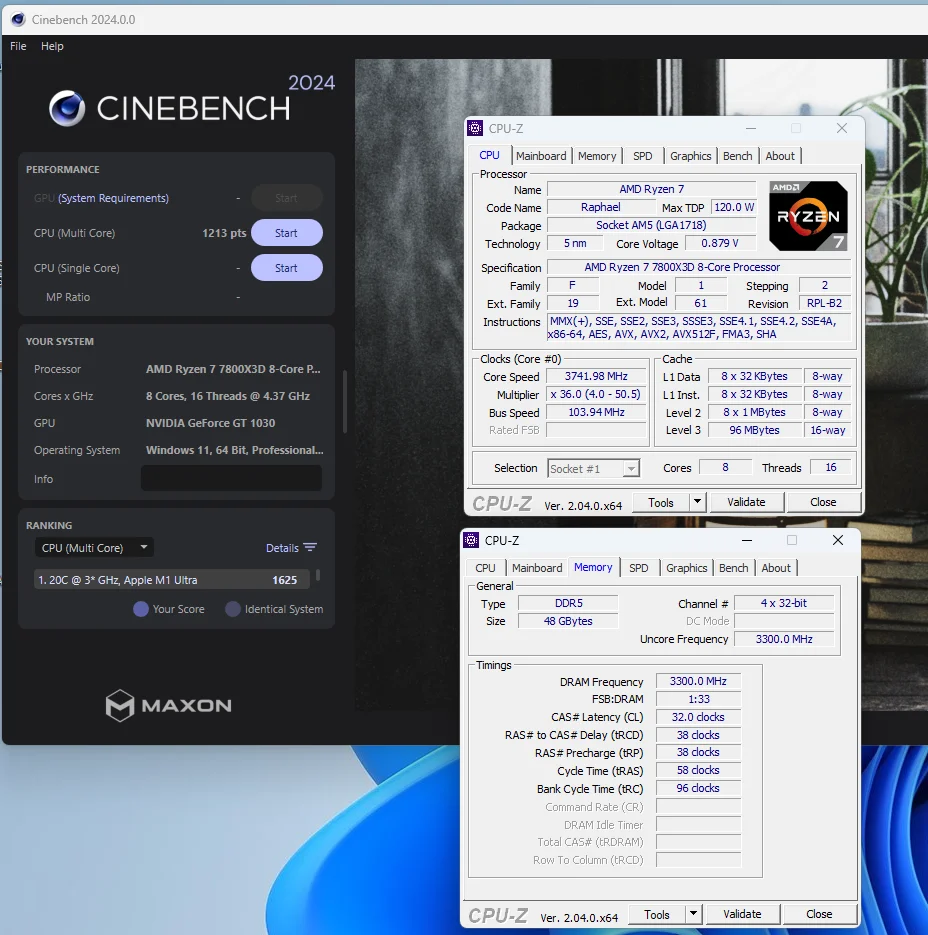
Task: Click the Level 3 cache 96 MBytes value
Action: coord(754,430)
